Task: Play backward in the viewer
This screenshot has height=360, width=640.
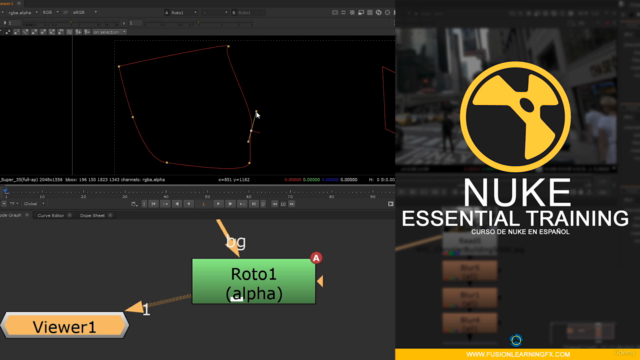Action: pyautogui.click(x=177, y=204)
